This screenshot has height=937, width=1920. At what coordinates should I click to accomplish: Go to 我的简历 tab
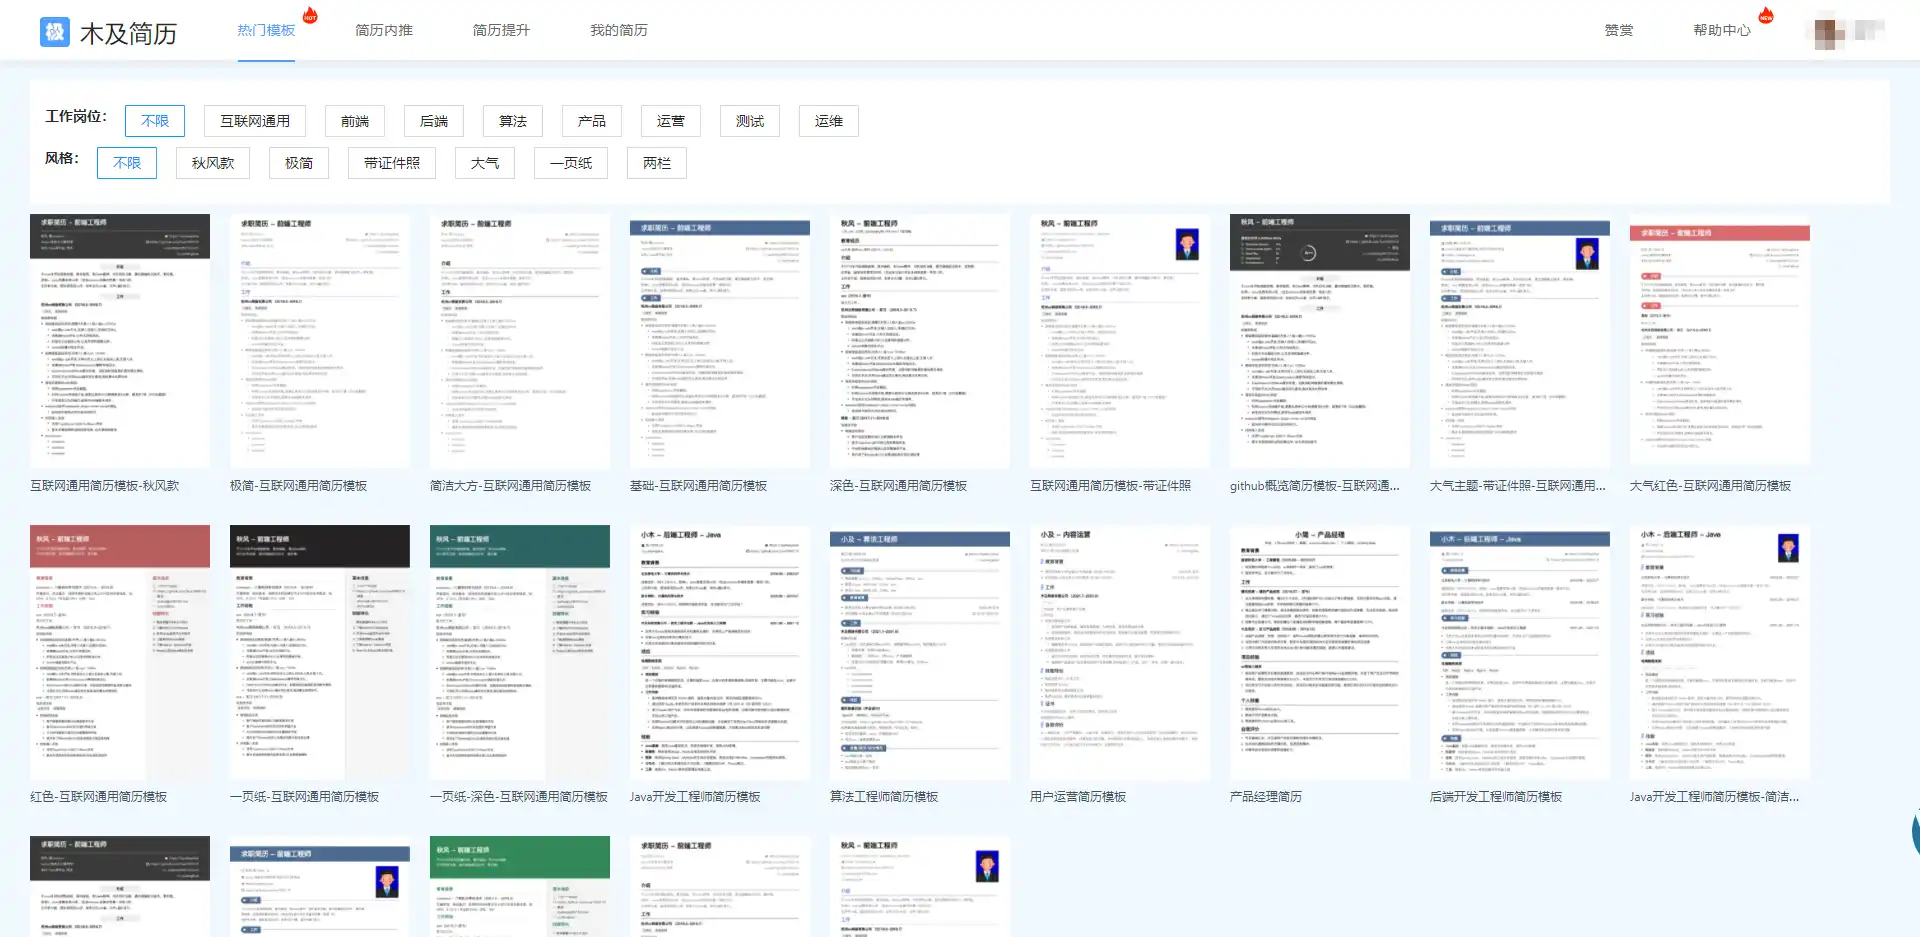tap(619, 31)
